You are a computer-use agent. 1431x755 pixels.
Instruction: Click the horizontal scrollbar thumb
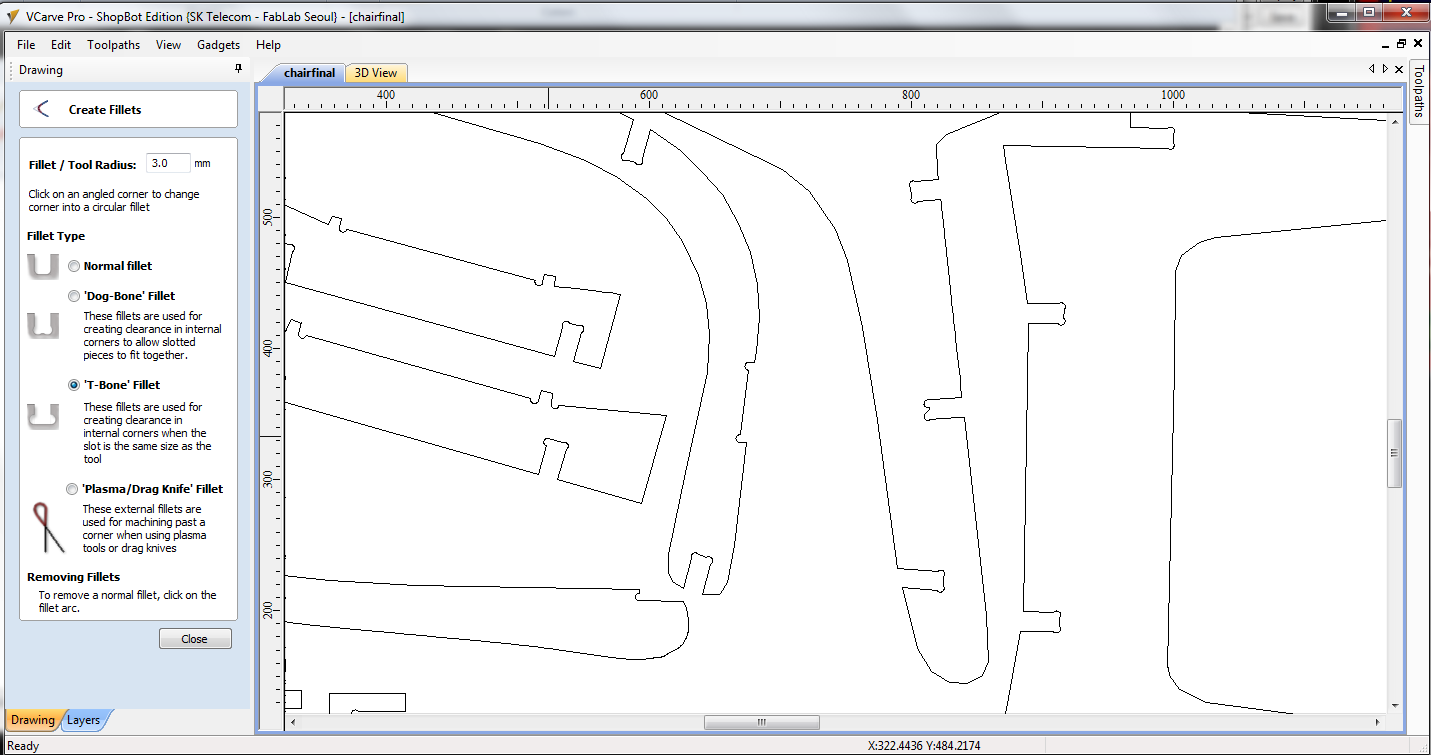pos(761,722)
